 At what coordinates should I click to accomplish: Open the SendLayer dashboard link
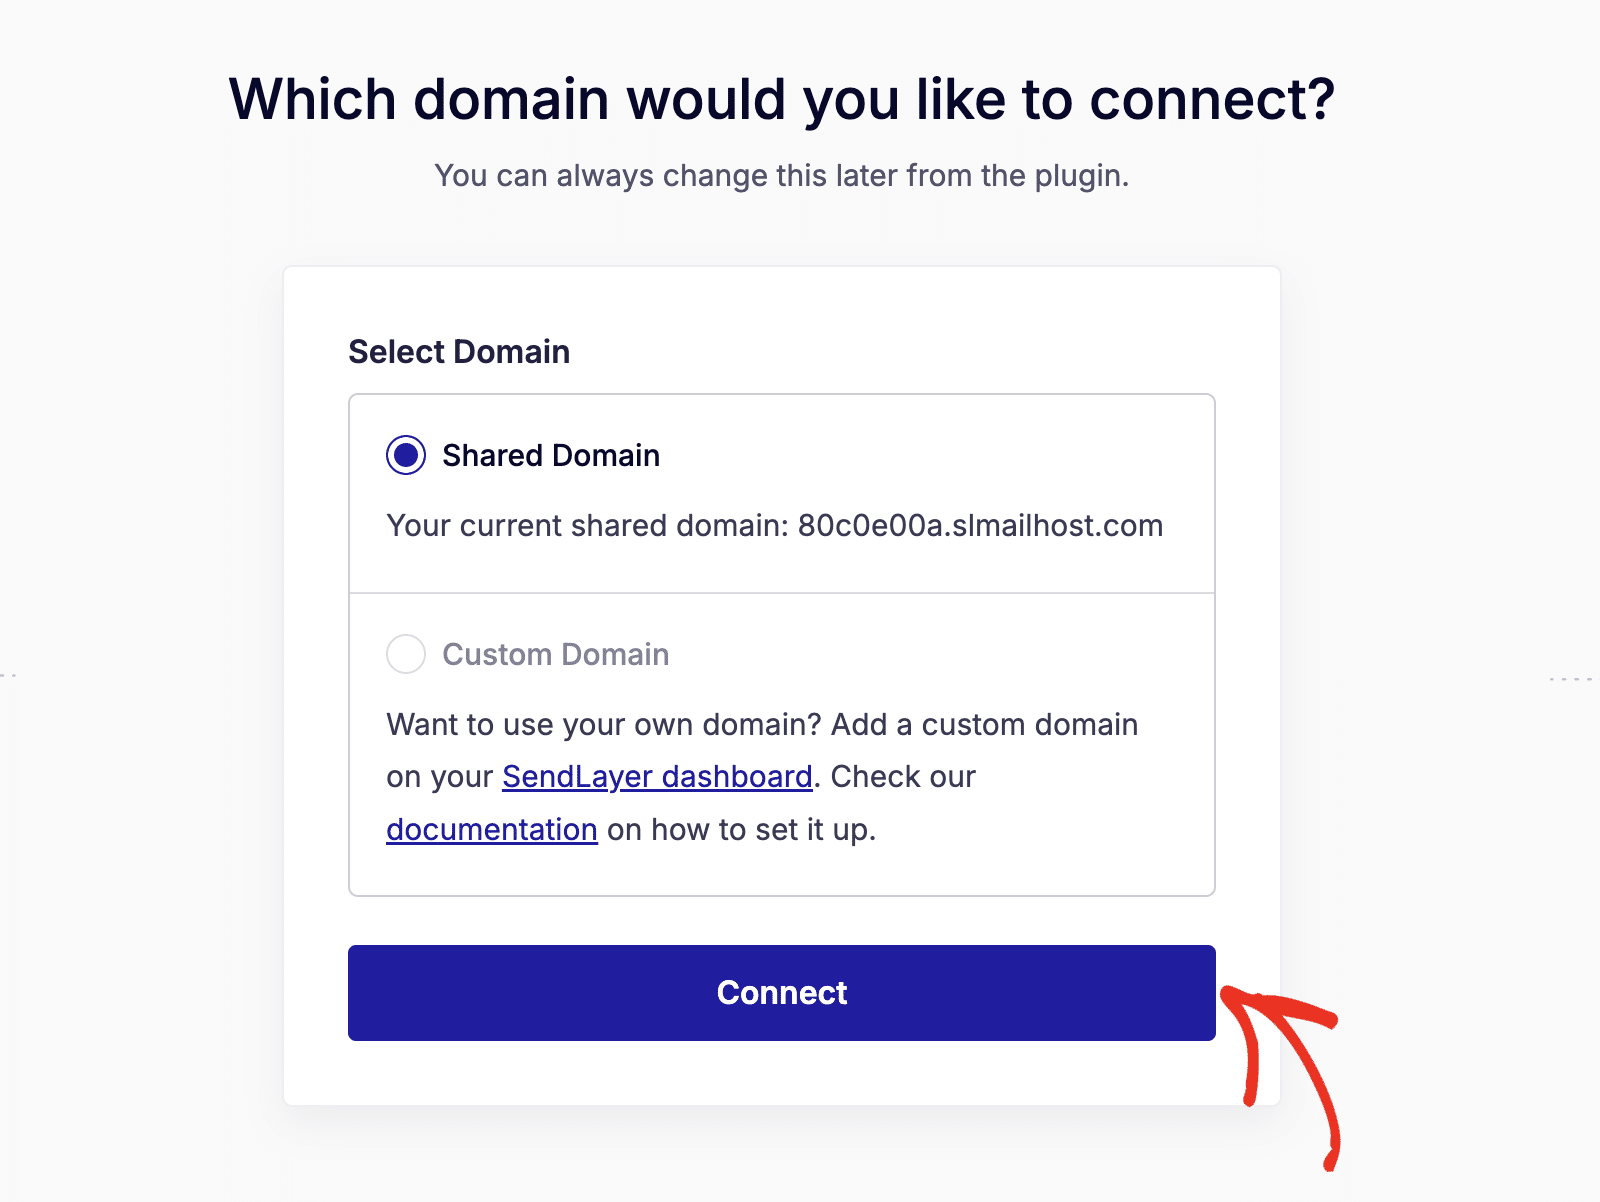tap(657, 777)
